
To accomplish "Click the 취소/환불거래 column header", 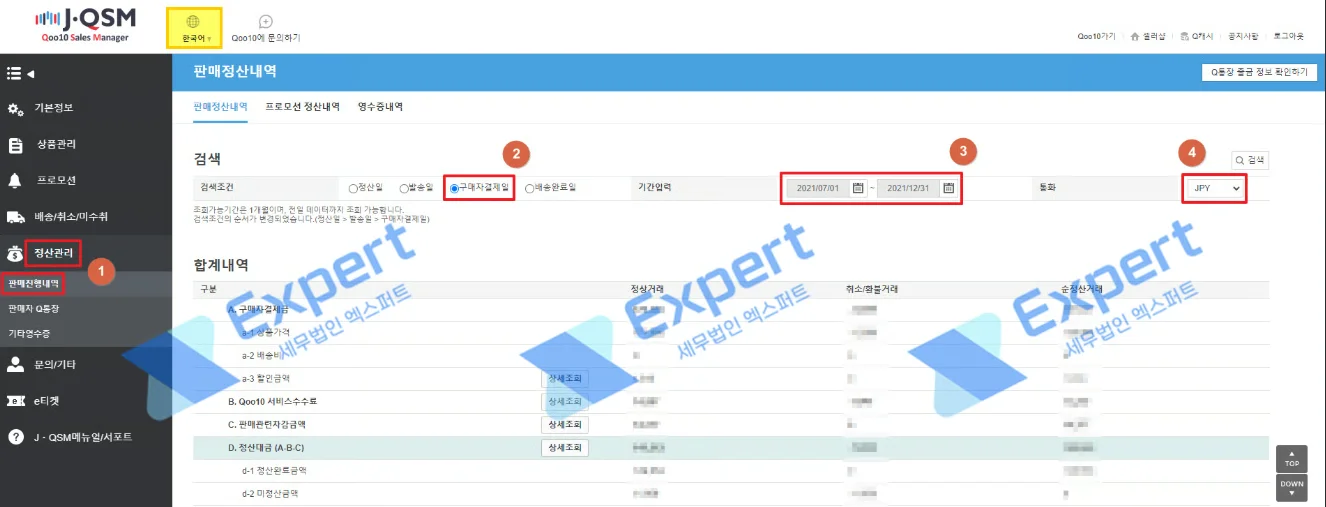I will point(870,289).
